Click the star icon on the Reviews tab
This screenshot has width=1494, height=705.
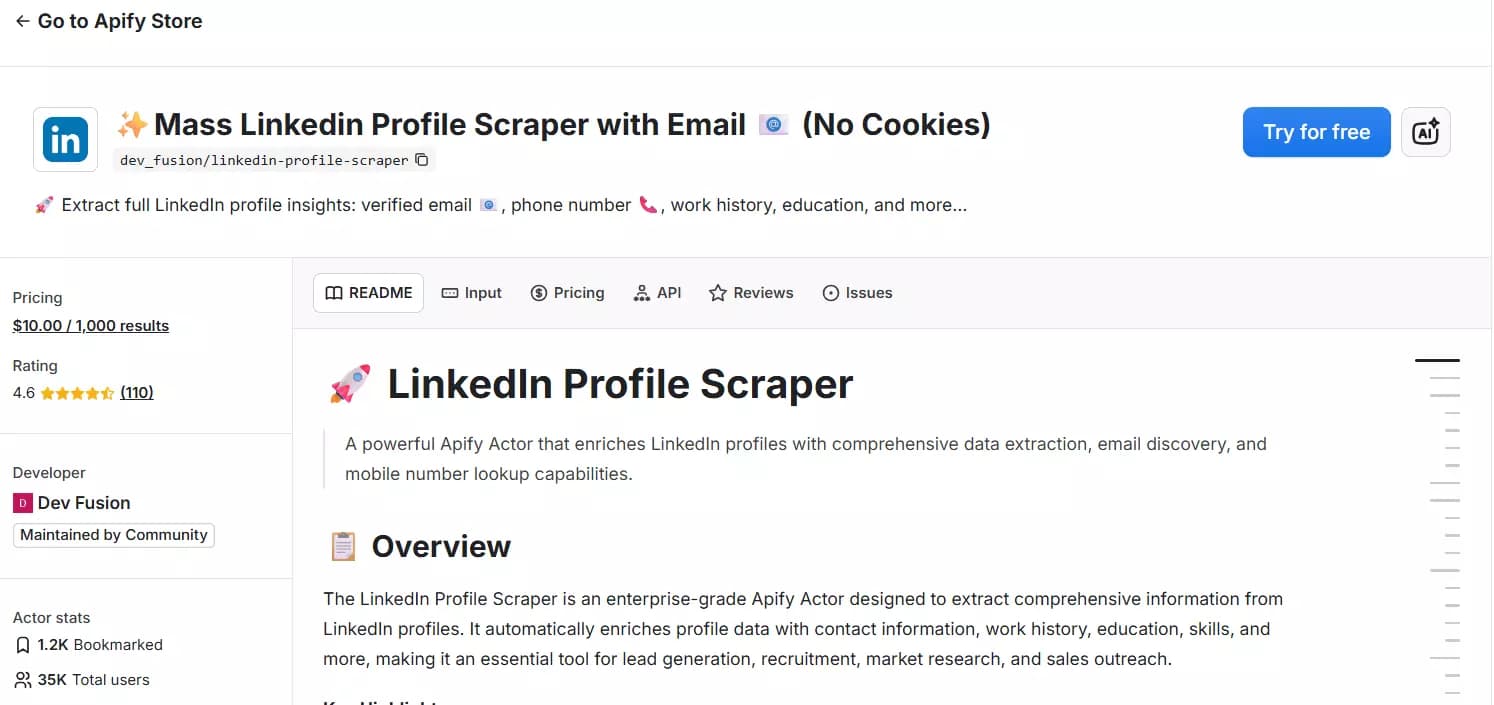click(x=717, y=292)
